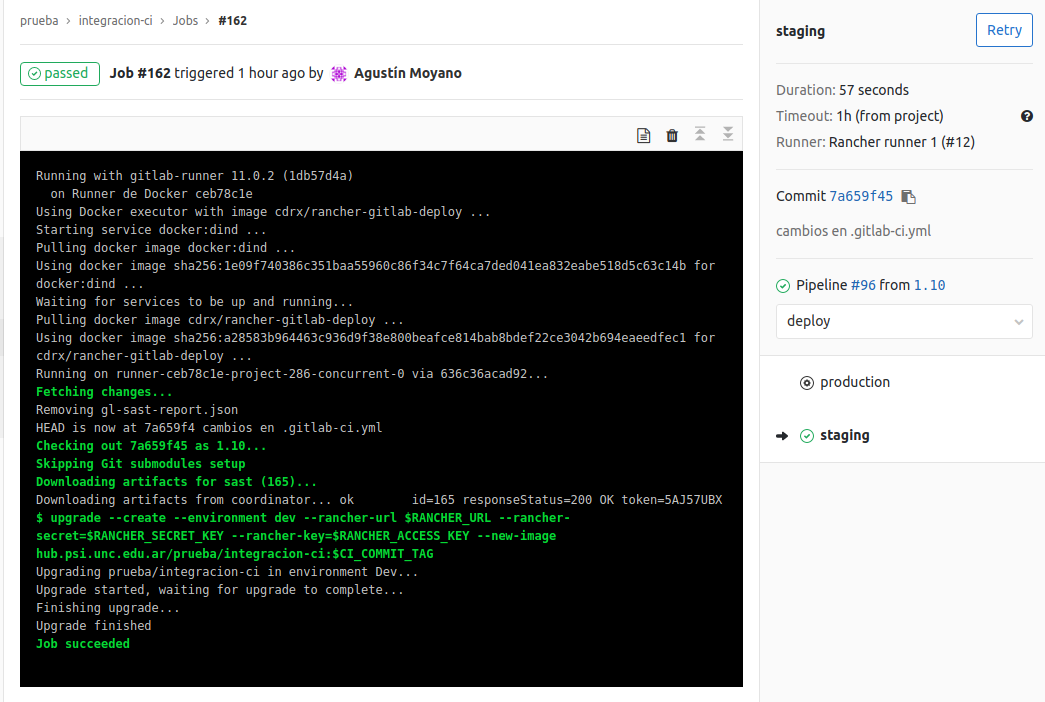This screenshot has height=702, width=1045.
Task: Open the raw job log icon
Action: [643, 135]
